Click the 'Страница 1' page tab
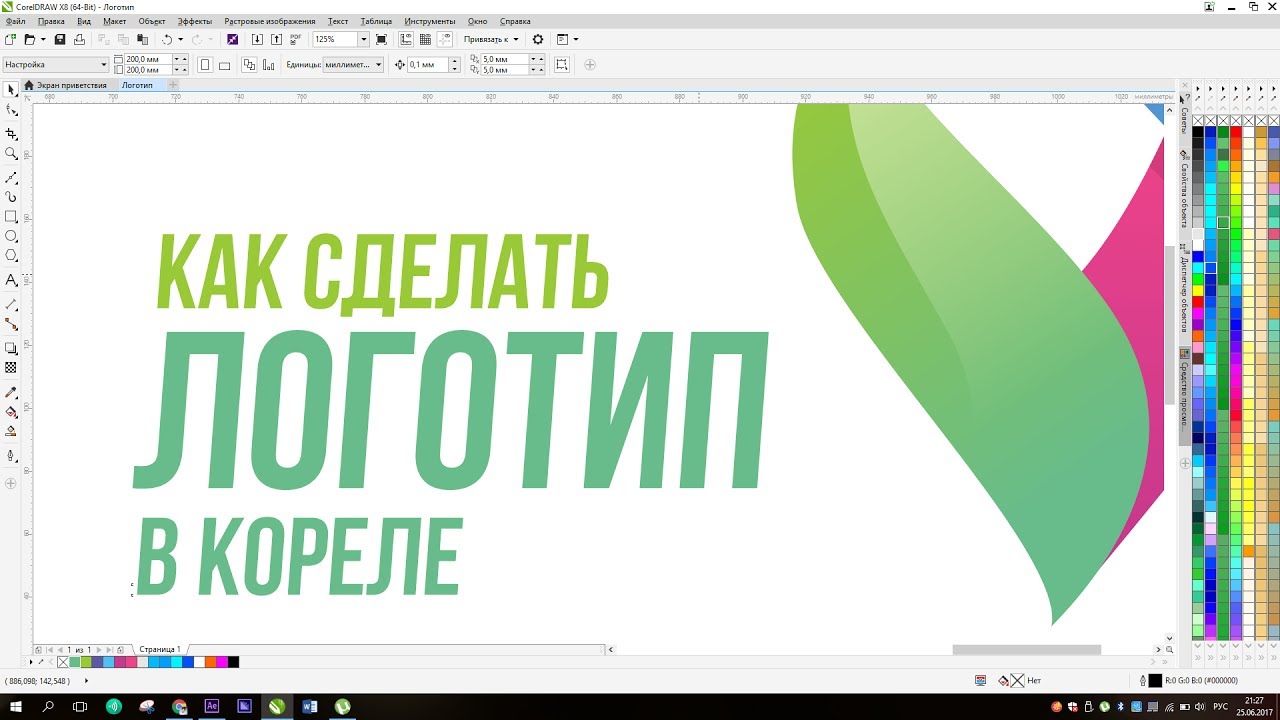 pos(160,649)
